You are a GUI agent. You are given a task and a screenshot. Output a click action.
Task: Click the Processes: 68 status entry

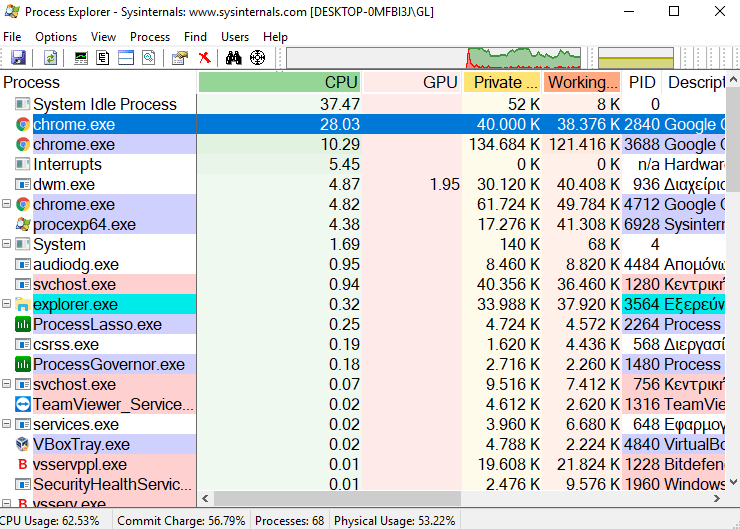point(289,521)
